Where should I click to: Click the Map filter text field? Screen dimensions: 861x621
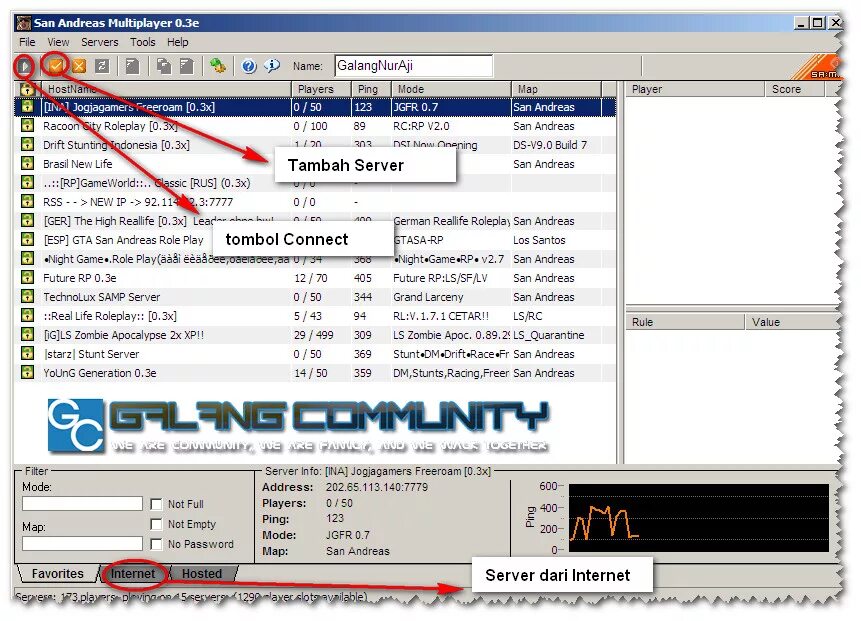coord(82,544)
